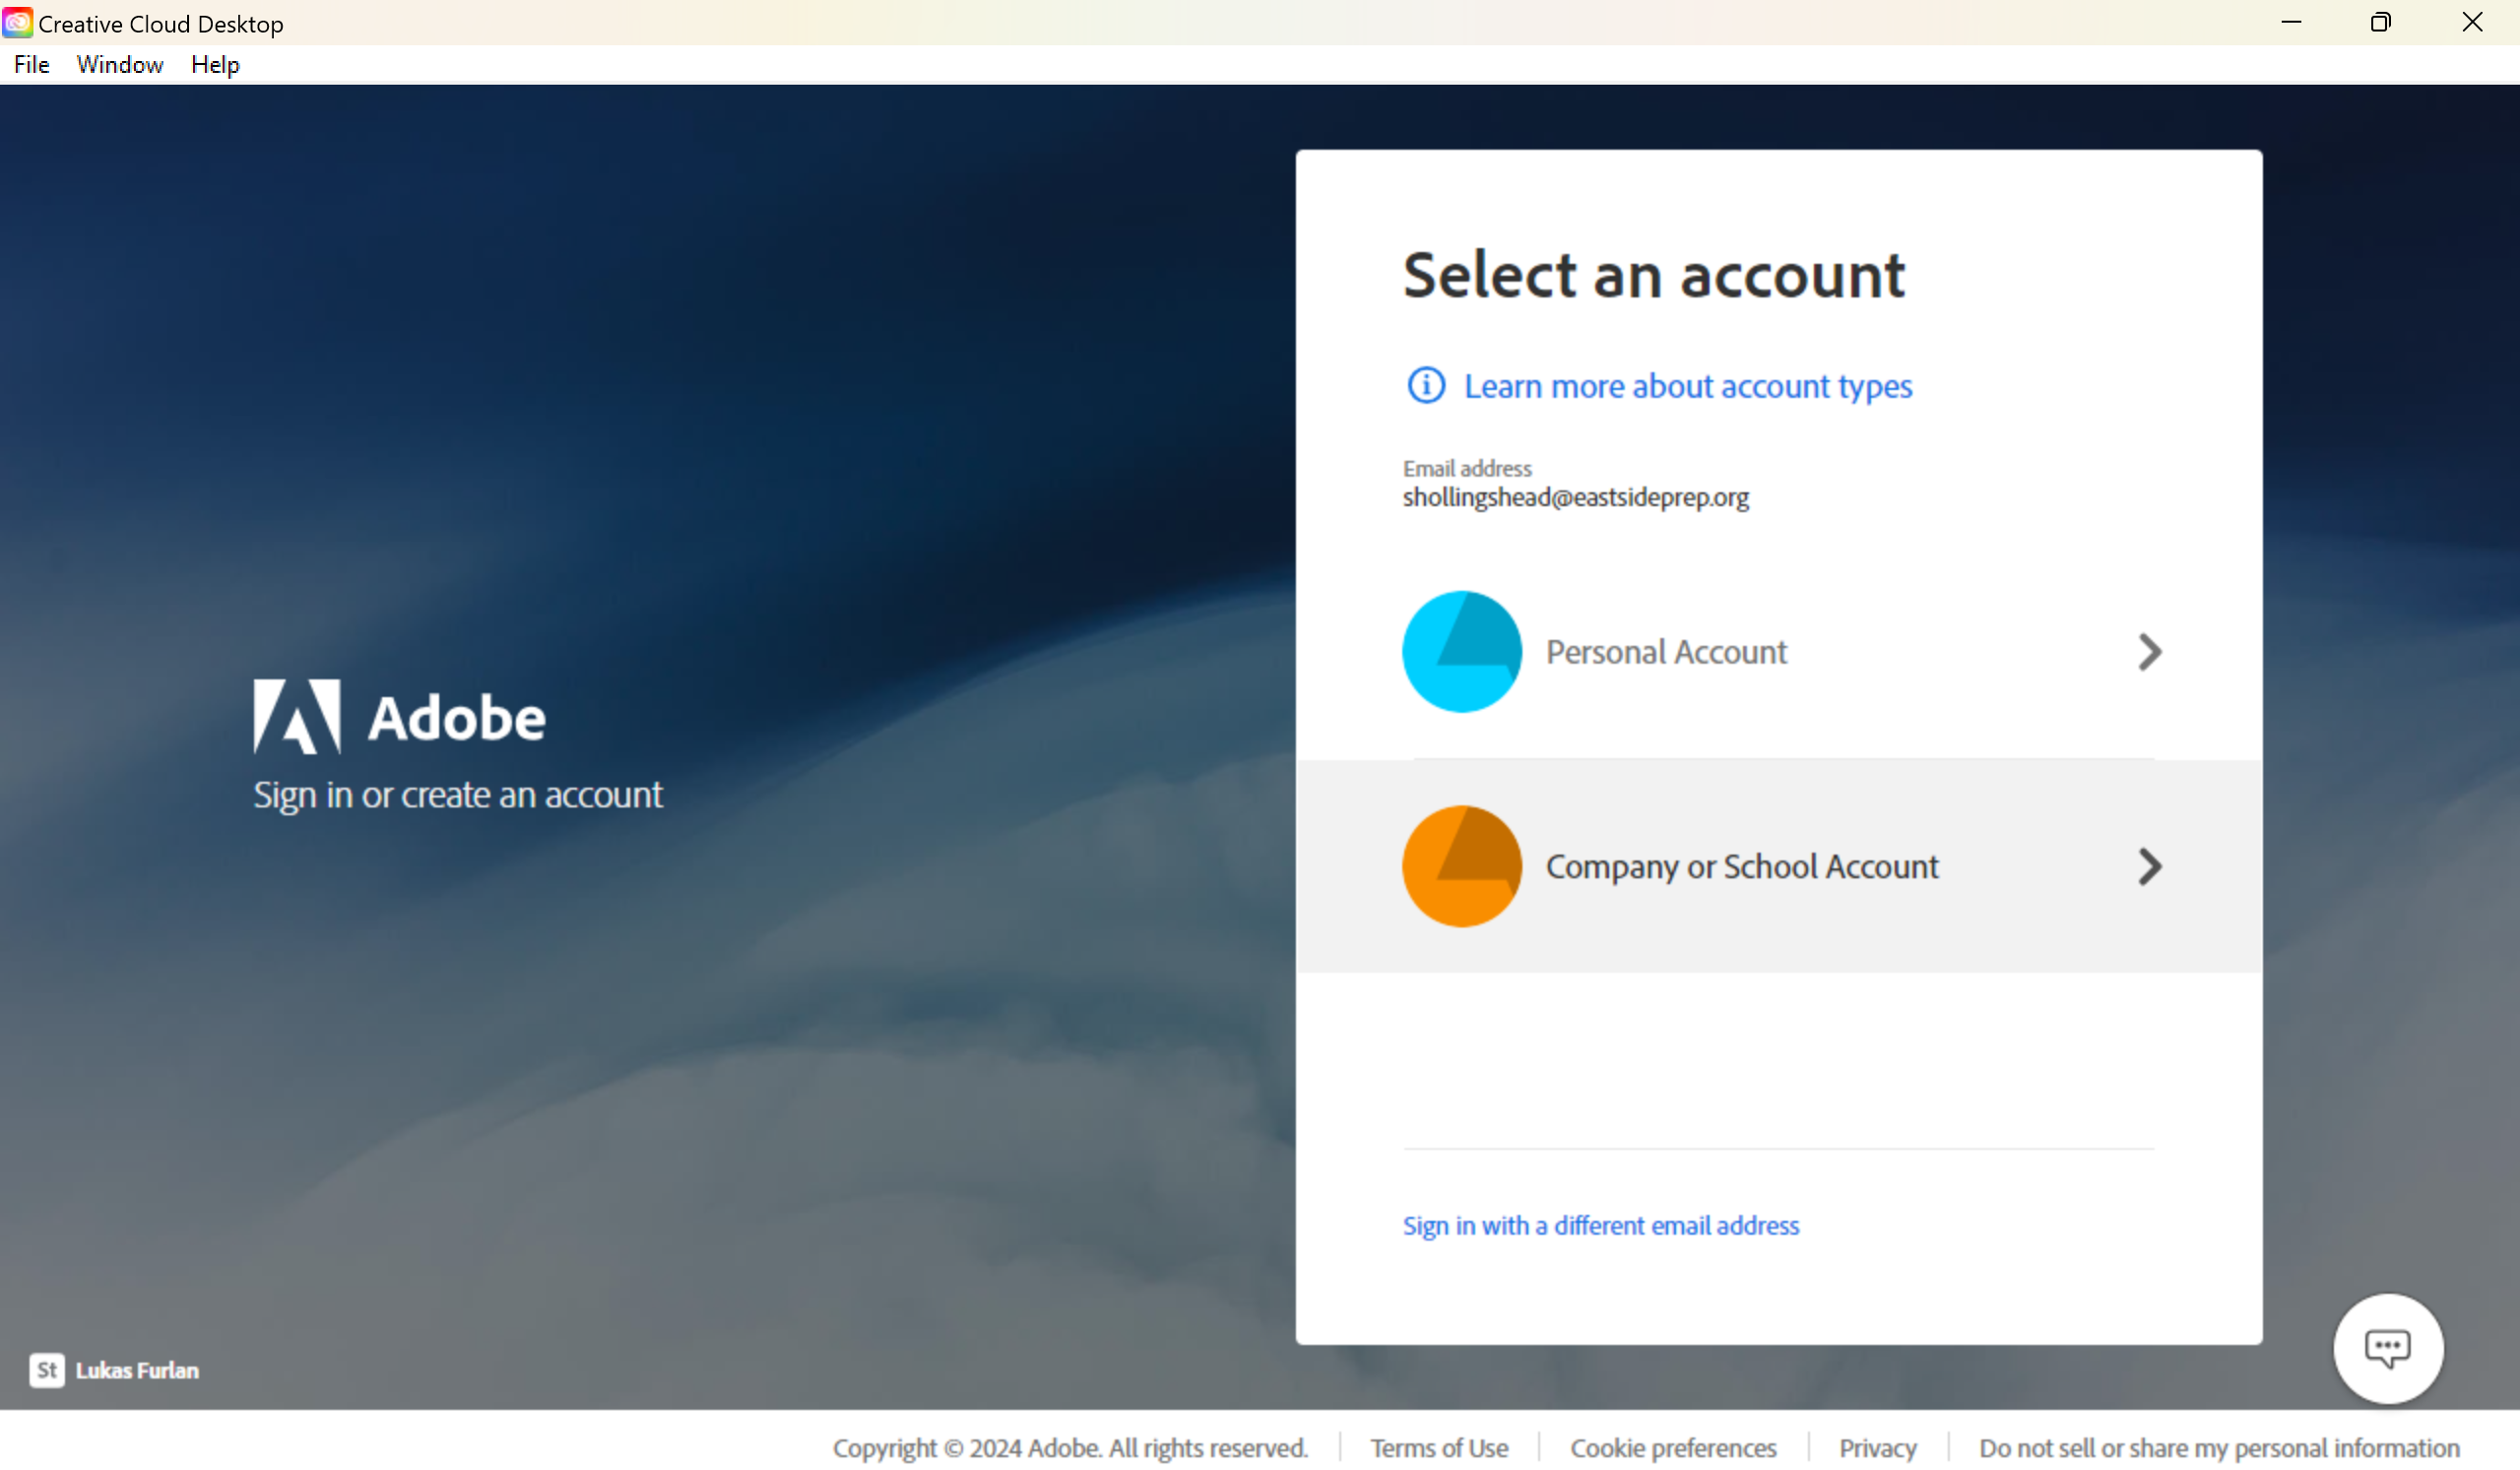Expand Company or School Account chevron arrow
Screen dimensions: 2520x1470
pyautogui.click(x=2149, y=866)
